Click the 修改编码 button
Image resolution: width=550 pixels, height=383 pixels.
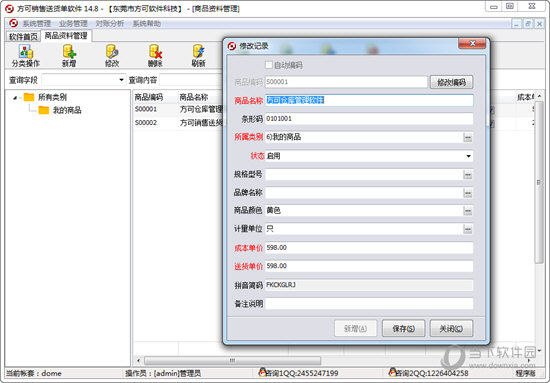coord(451,82)
